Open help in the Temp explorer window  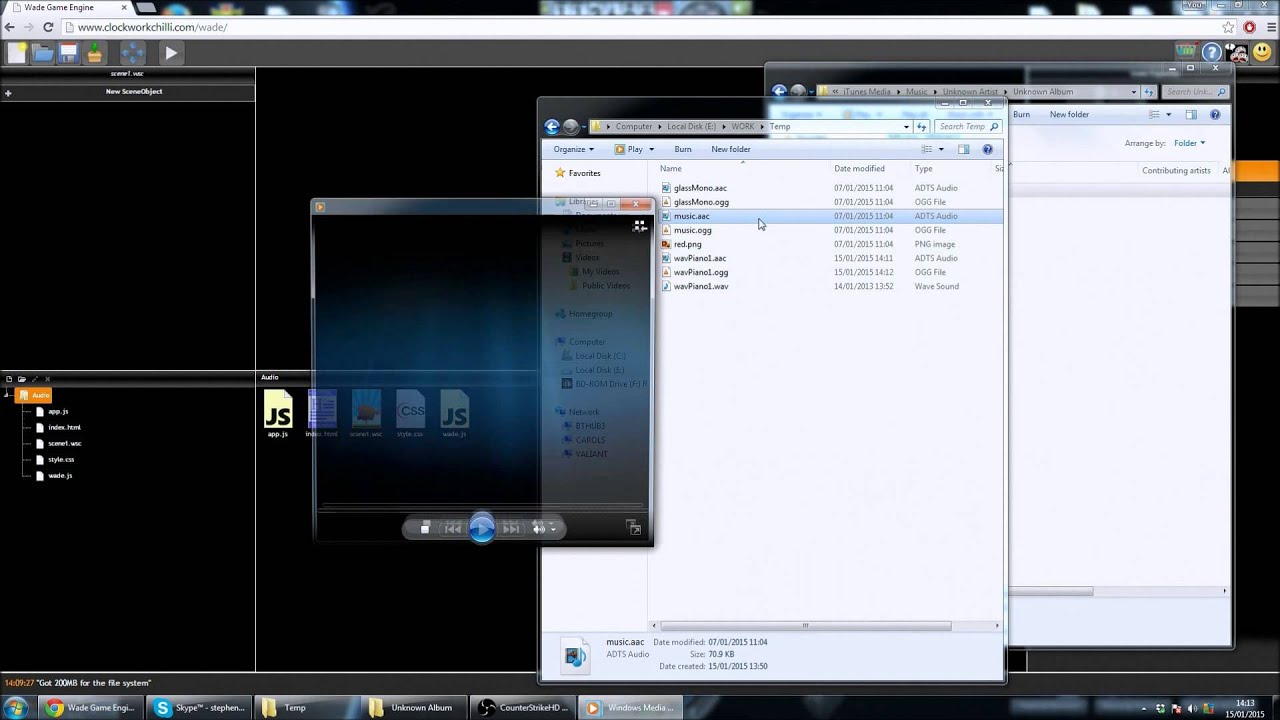coord(988,149)
